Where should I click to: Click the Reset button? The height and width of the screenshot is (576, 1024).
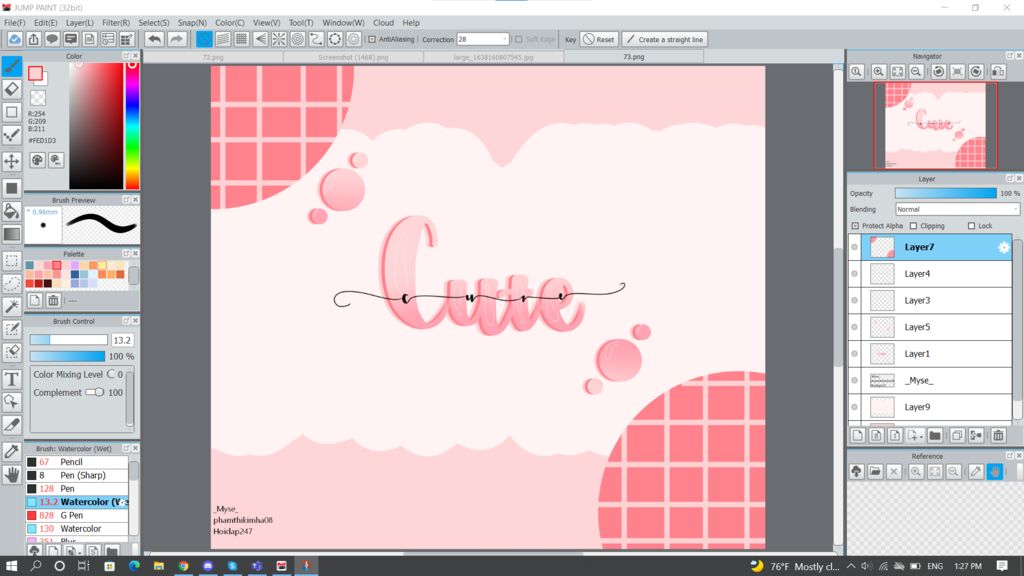click(x=598, y=39)
